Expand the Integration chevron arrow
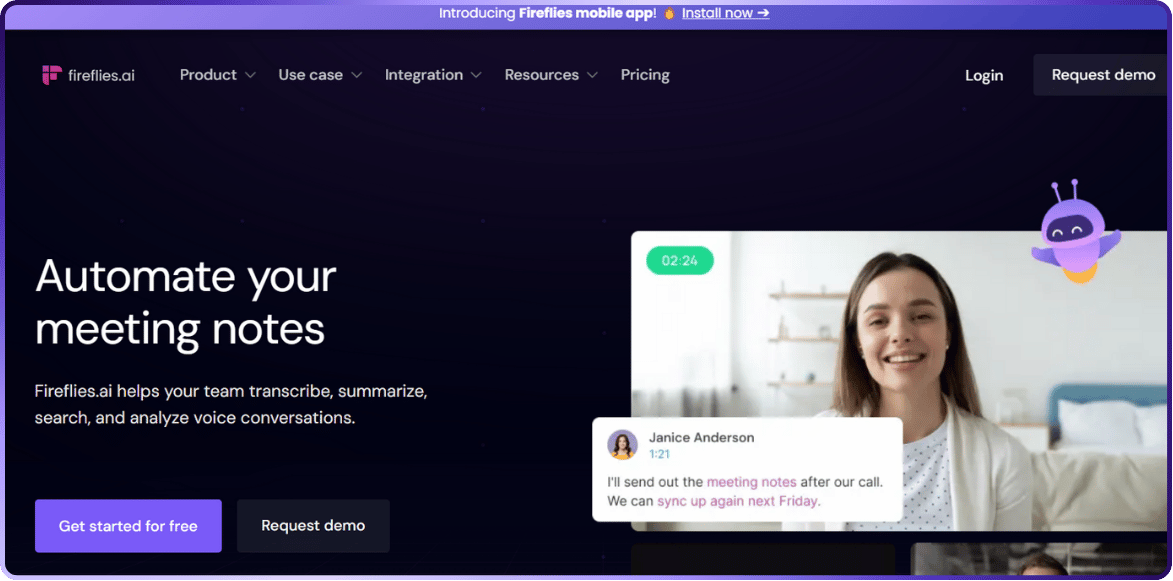1173x581 pixels. (x=476, y=76)
